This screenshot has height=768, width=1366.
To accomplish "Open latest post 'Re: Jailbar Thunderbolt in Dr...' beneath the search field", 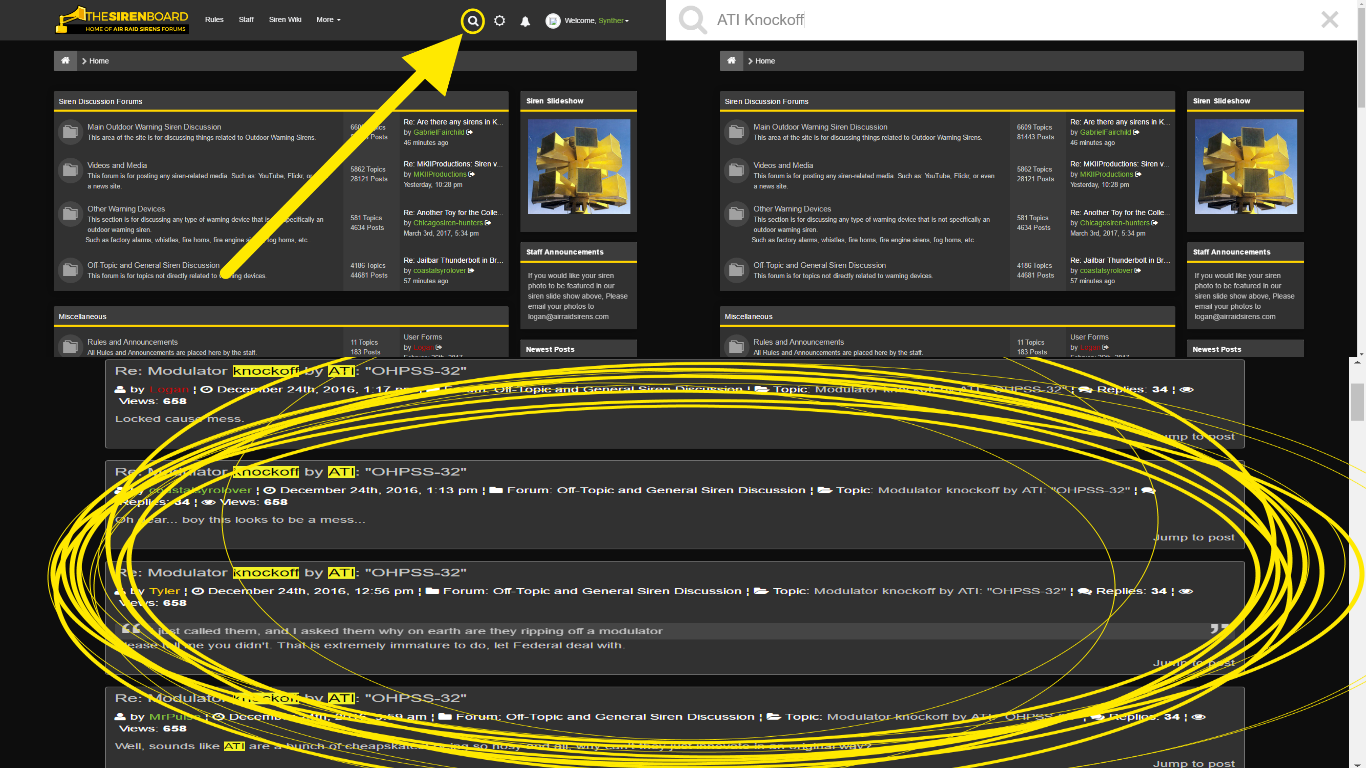I will 1120,260.
